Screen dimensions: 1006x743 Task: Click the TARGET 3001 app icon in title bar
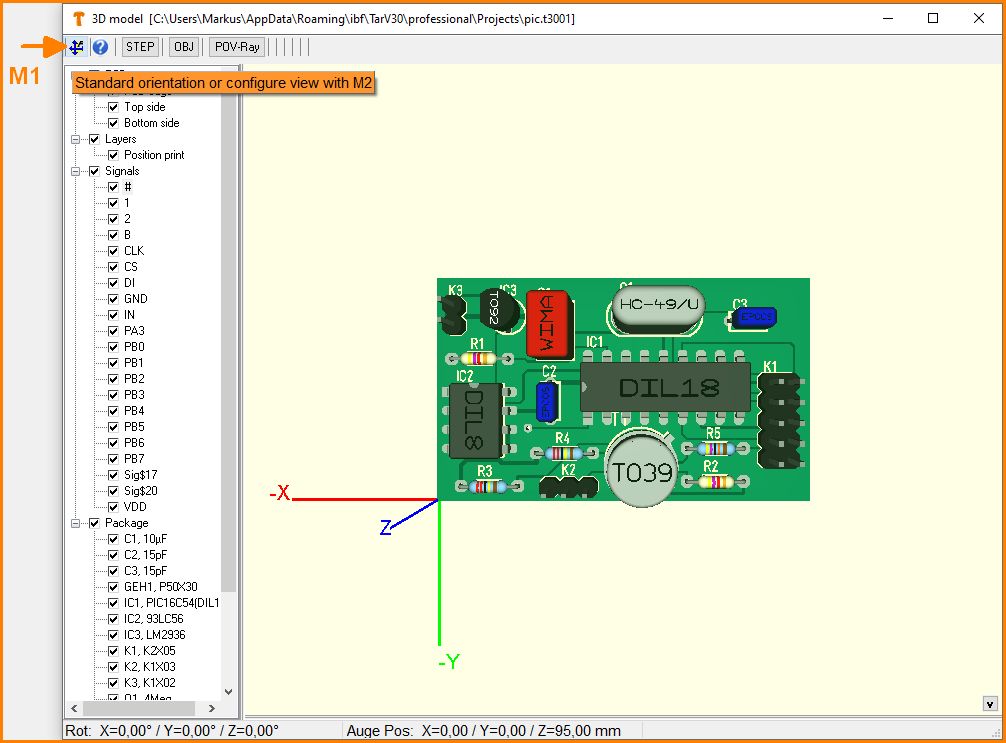coord(77,18)
